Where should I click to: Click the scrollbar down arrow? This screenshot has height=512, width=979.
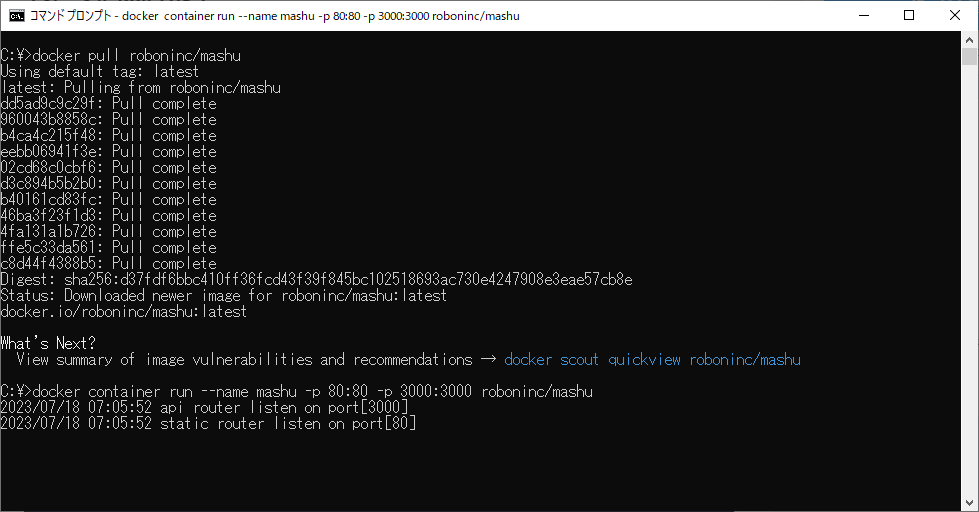(x=969, y=503)
